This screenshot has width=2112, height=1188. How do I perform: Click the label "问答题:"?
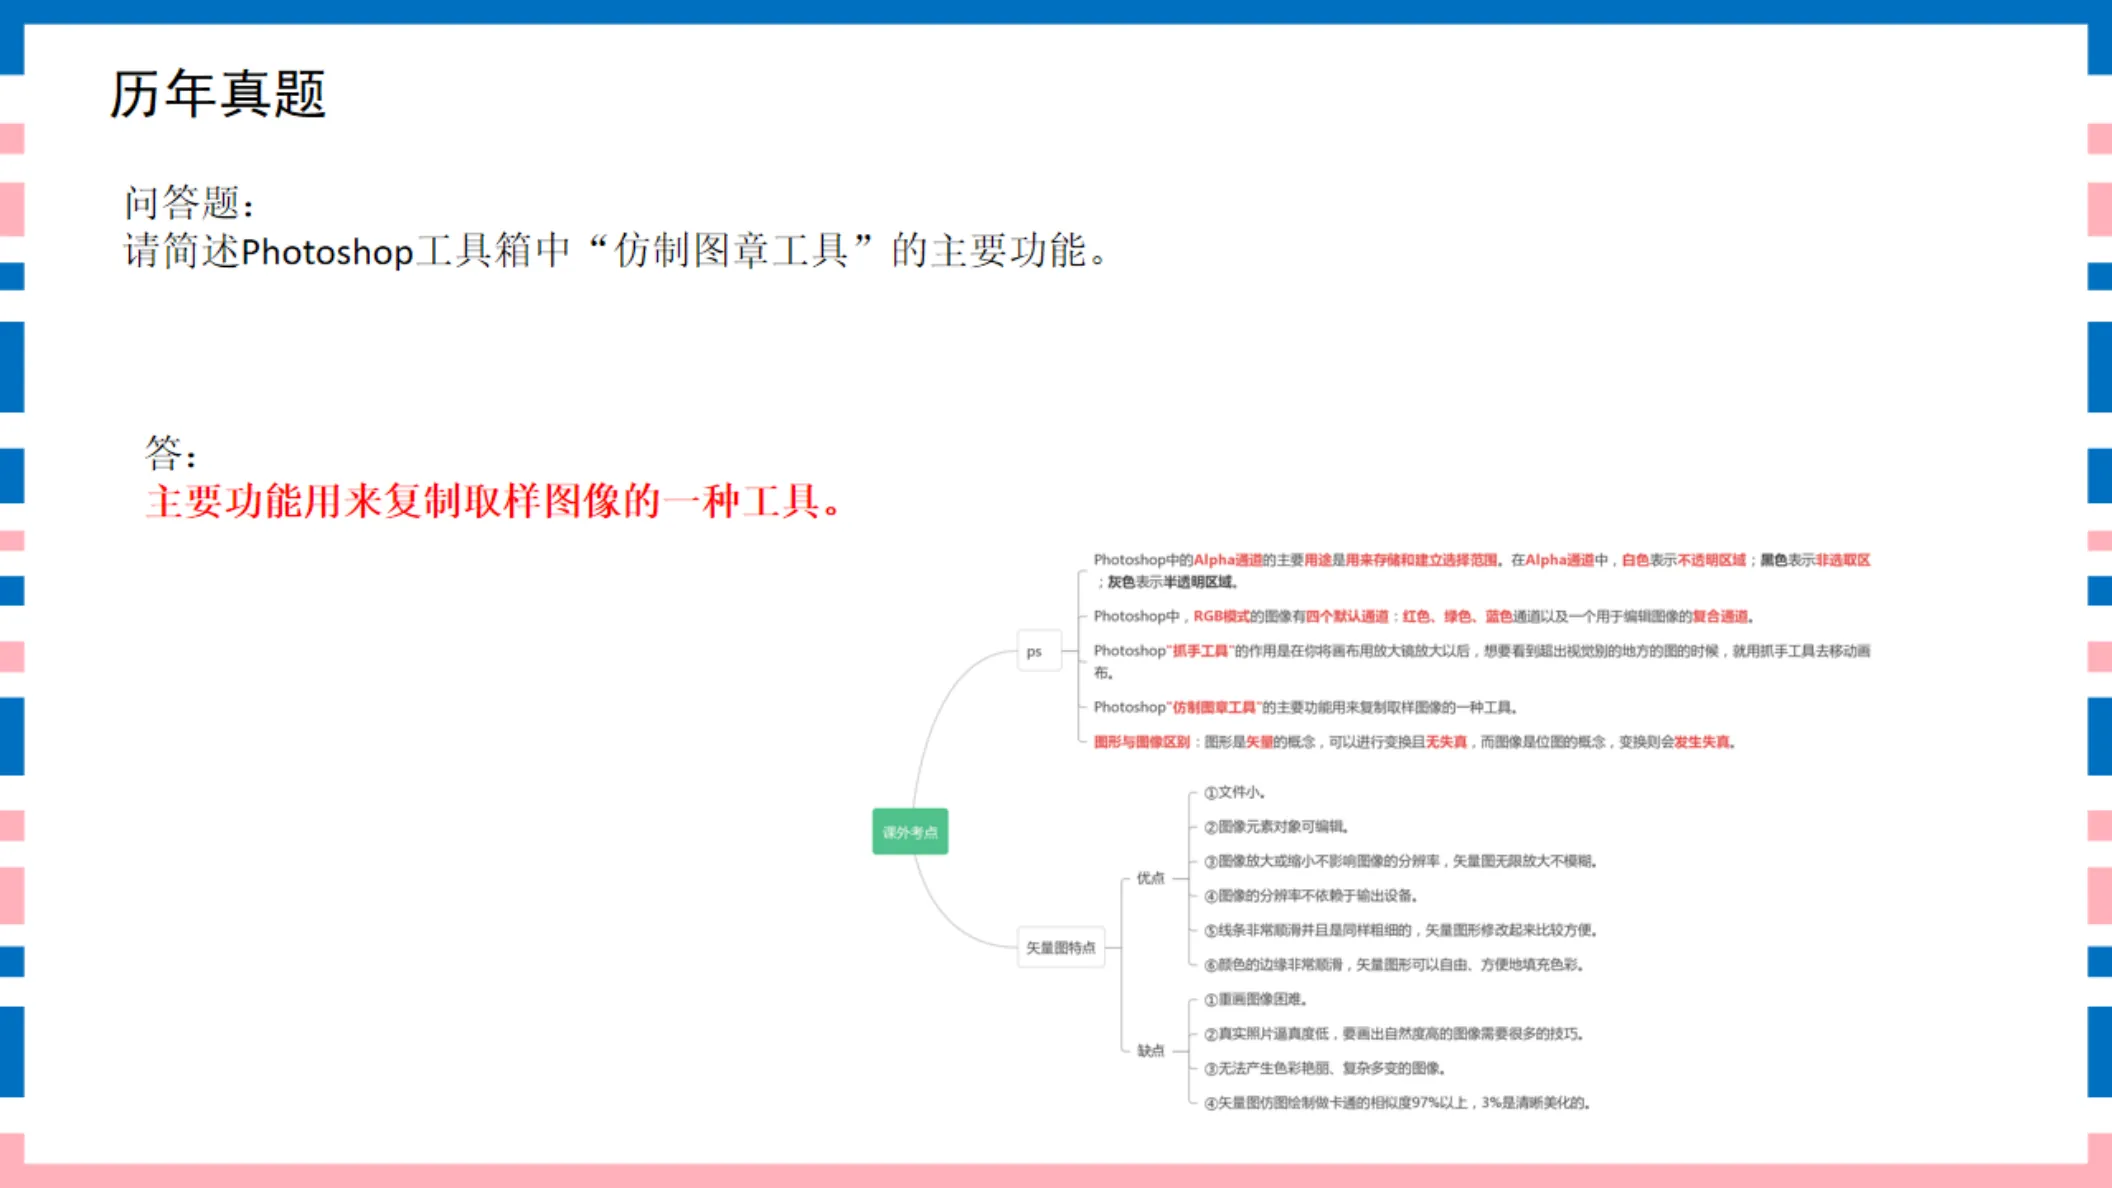(x=189, y=203)
